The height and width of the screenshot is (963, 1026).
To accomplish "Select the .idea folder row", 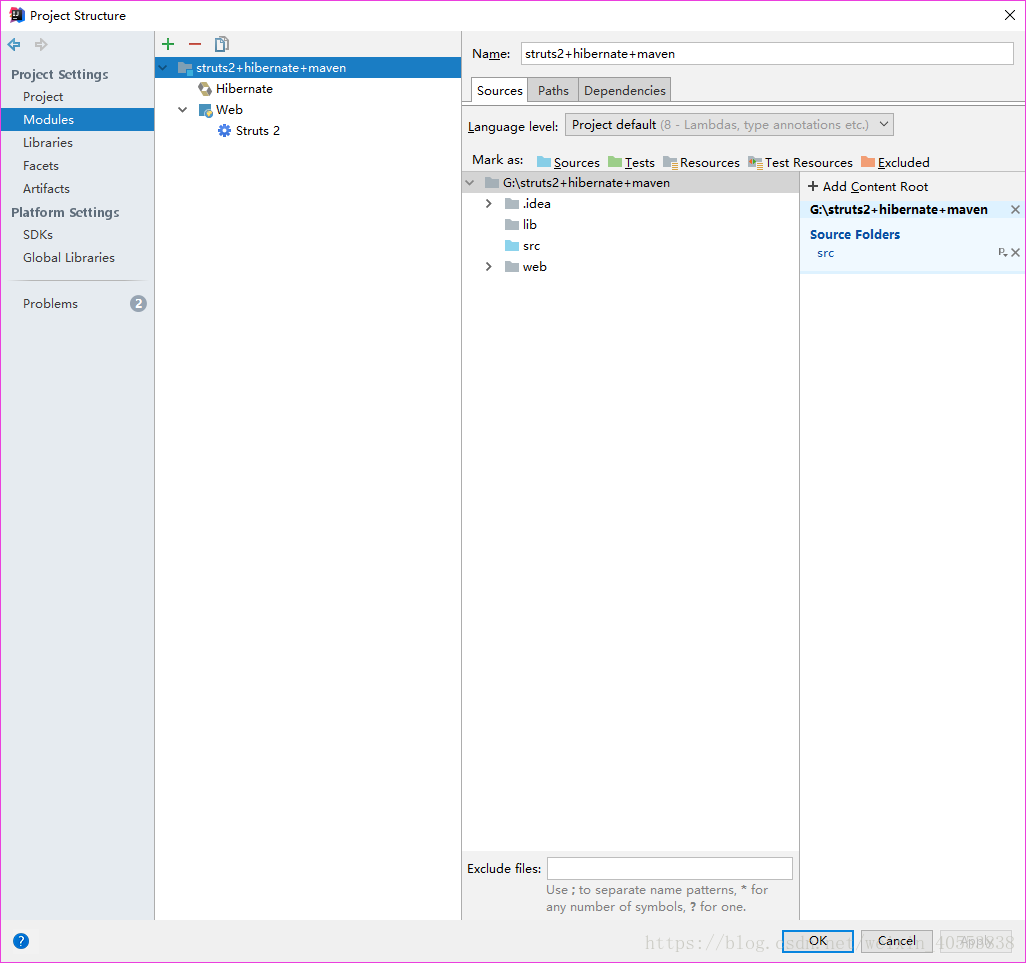I will pos(631,203).
